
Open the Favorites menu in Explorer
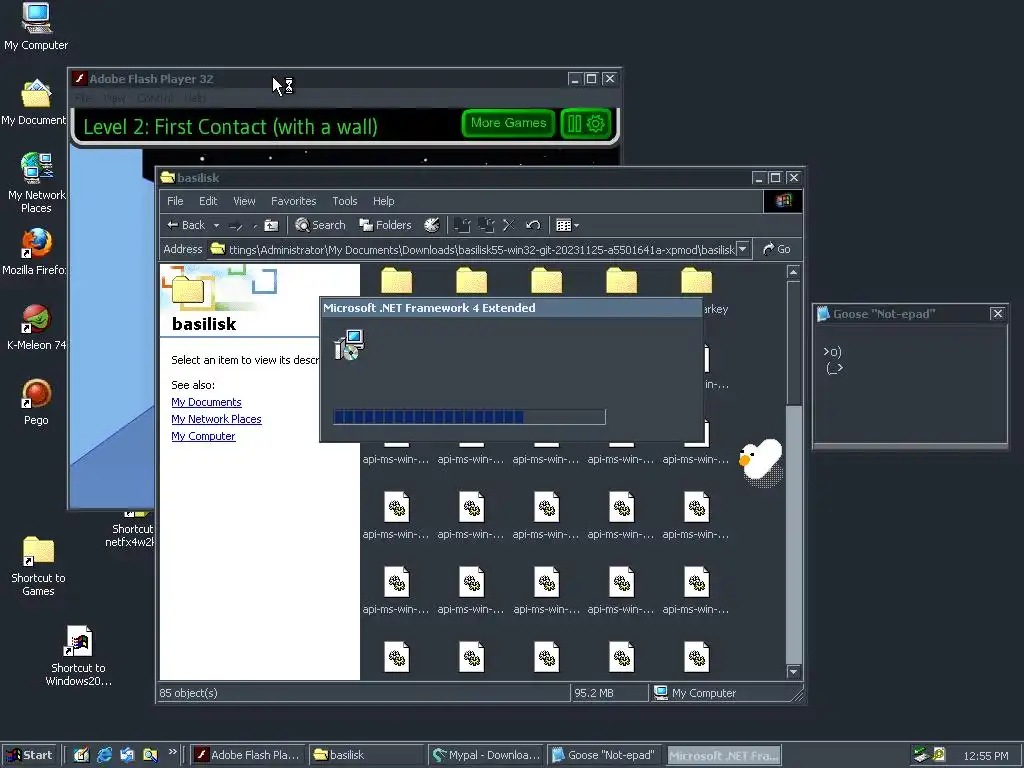click(293, 201)
